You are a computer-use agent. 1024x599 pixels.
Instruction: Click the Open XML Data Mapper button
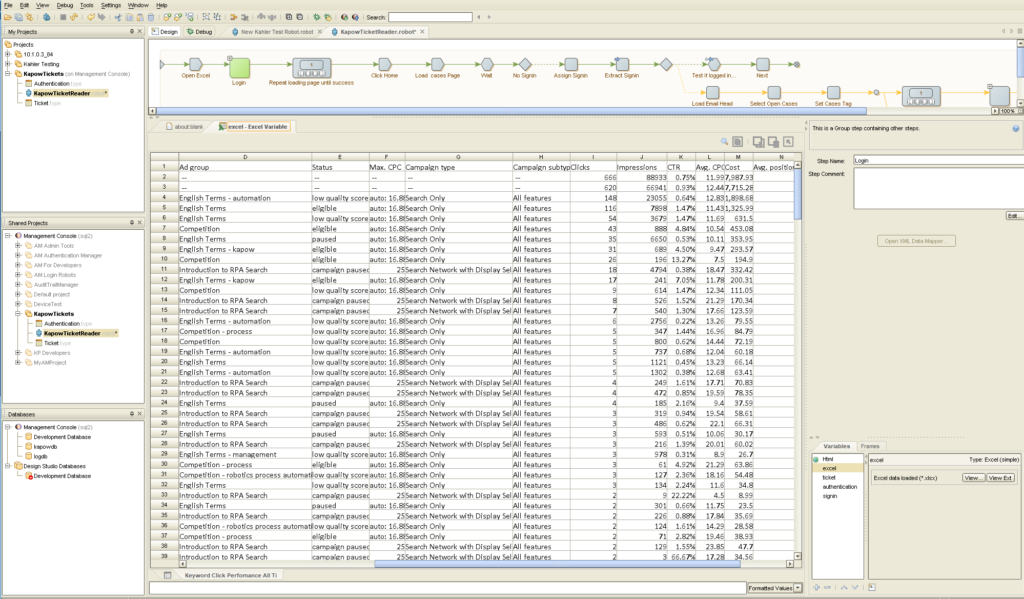[x=916, y=241]
